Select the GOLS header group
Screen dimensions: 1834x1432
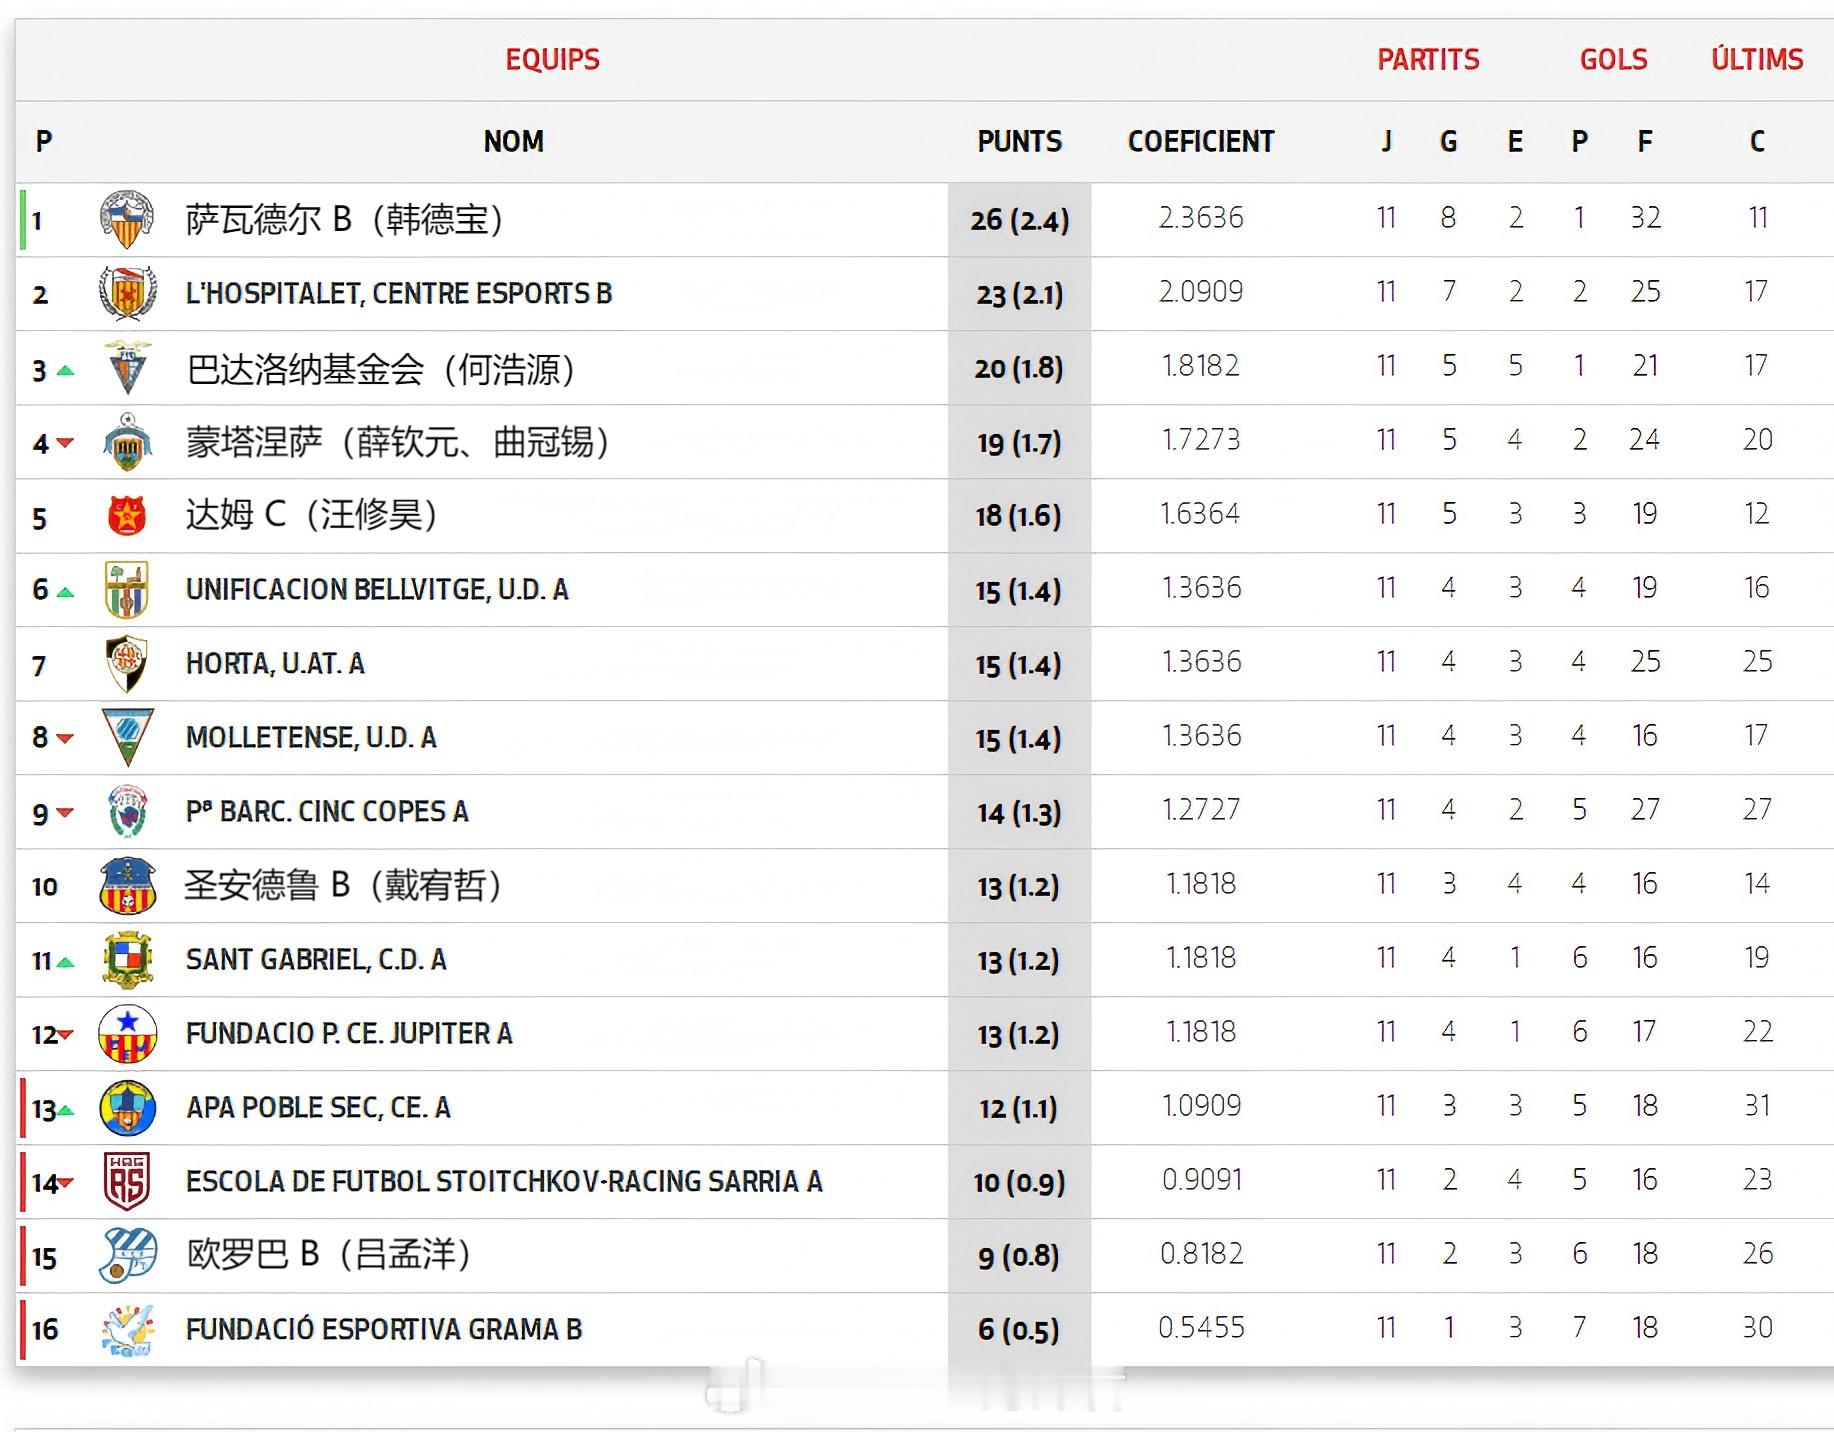pos(1613,60)
